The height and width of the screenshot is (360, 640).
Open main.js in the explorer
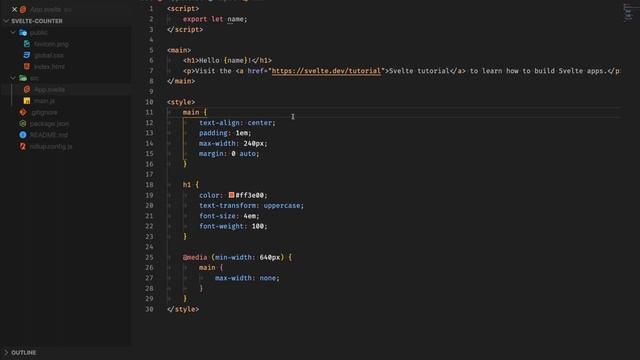[44, 101]
